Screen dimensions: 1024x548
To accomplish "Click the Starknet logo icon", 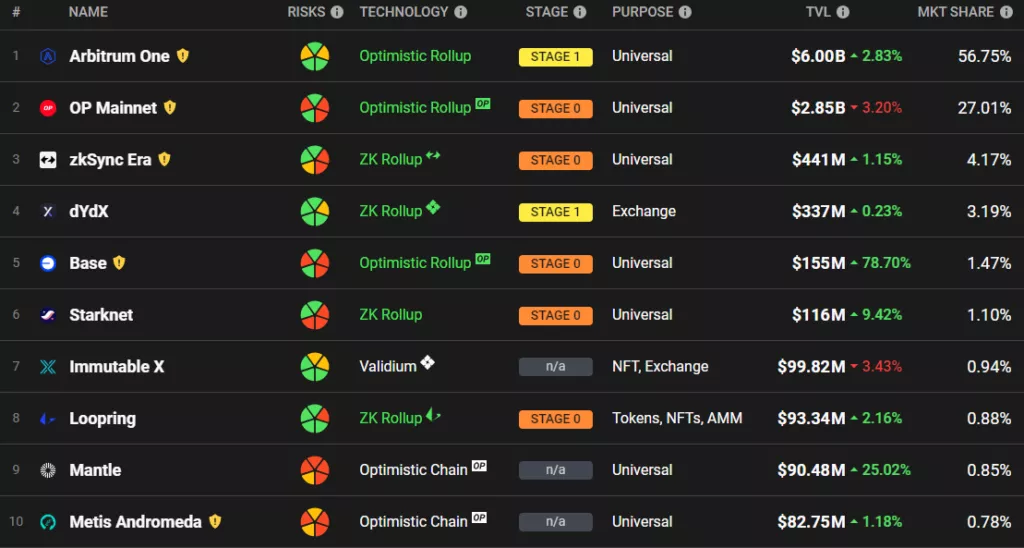I will pyautogui.click(x=48, y=315).
